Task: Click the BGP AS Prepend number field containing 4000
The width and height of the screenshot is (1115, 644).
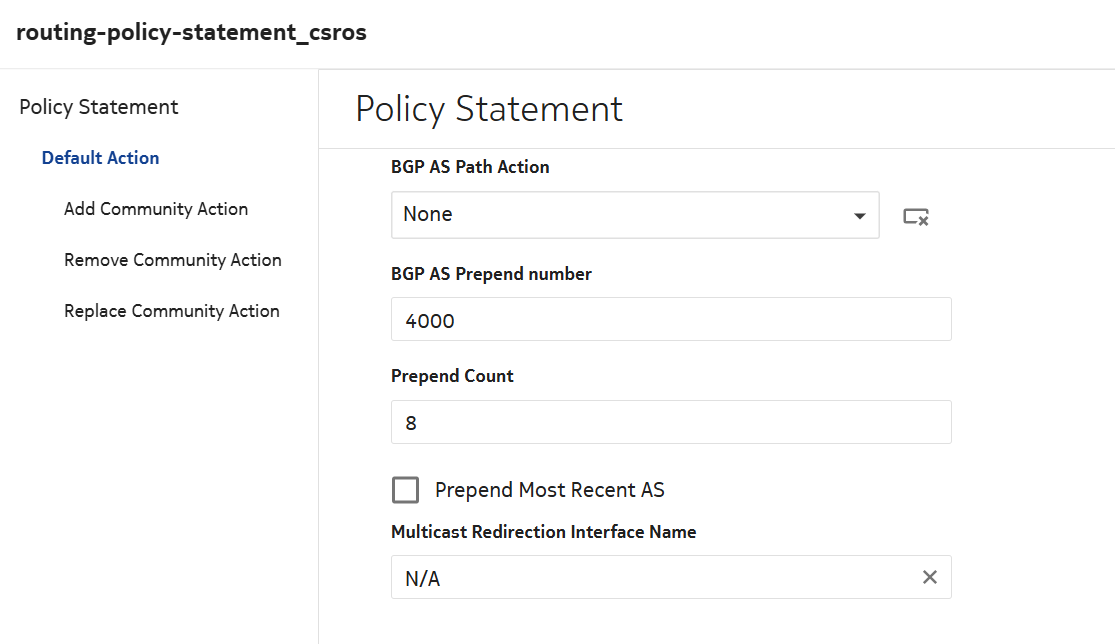Action: point(670,319)
